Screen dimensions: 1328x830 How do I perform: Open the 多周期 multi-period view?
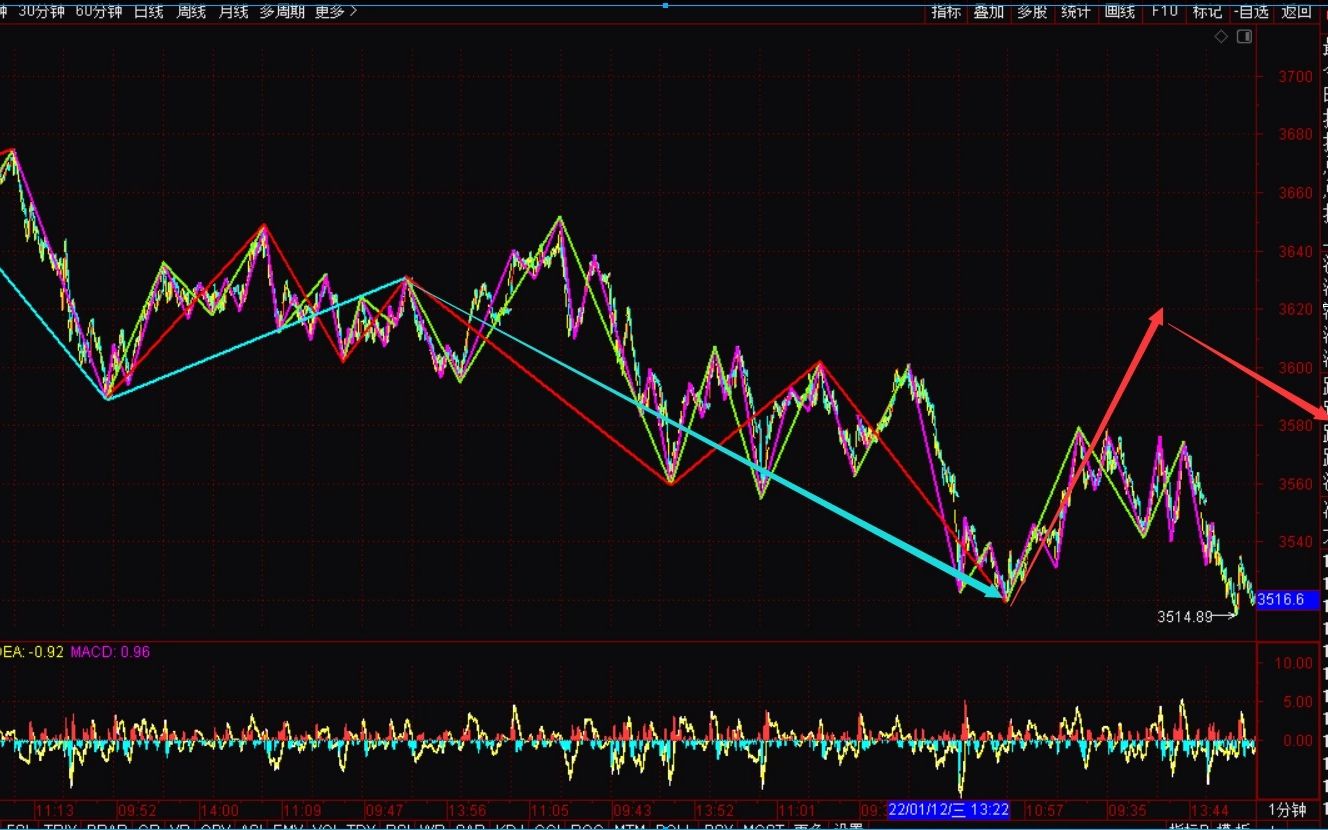[282, 12]
